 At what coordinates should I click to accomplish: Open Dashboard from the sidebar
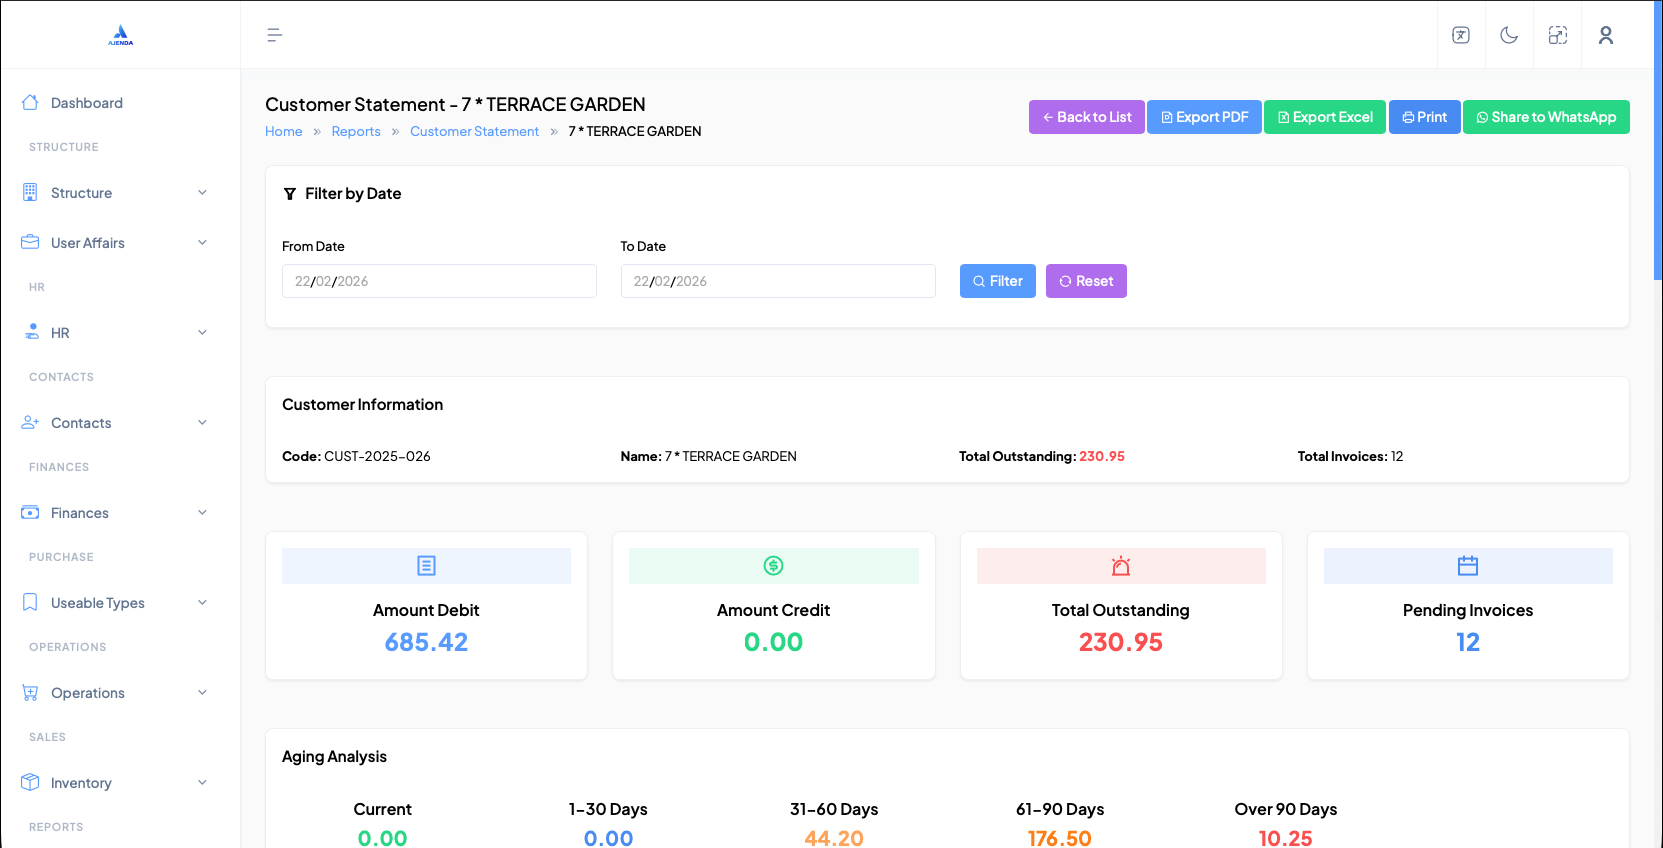click(87, 103)
